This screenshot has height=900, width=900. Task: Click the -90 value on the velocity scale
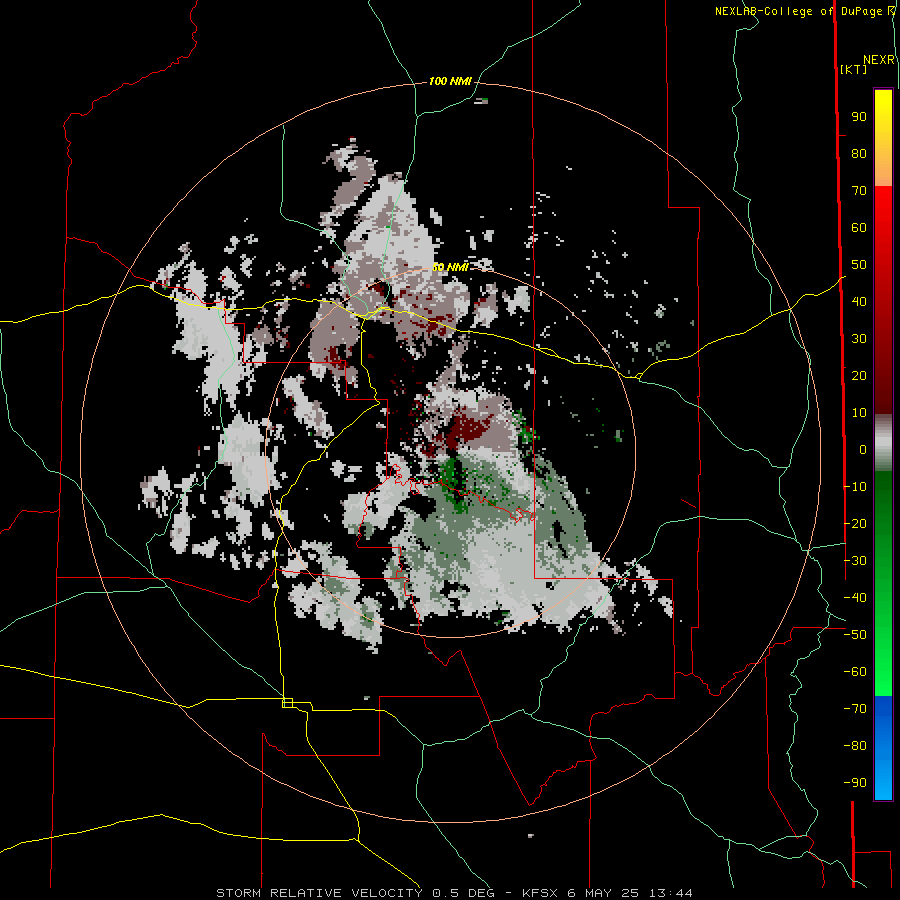point(855,783)
